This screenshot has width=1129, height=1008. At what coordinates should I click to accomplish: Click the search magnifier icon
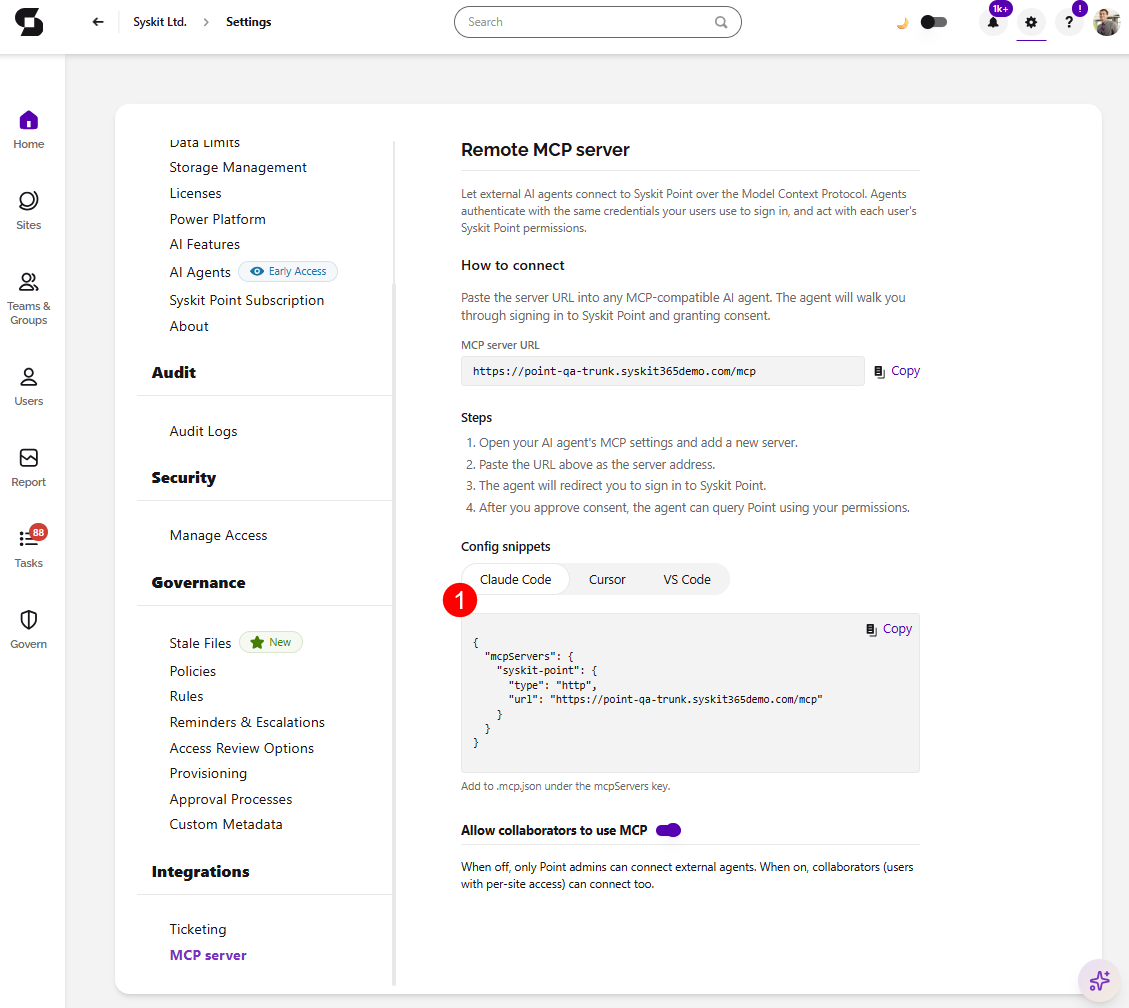tap(721, 22)
